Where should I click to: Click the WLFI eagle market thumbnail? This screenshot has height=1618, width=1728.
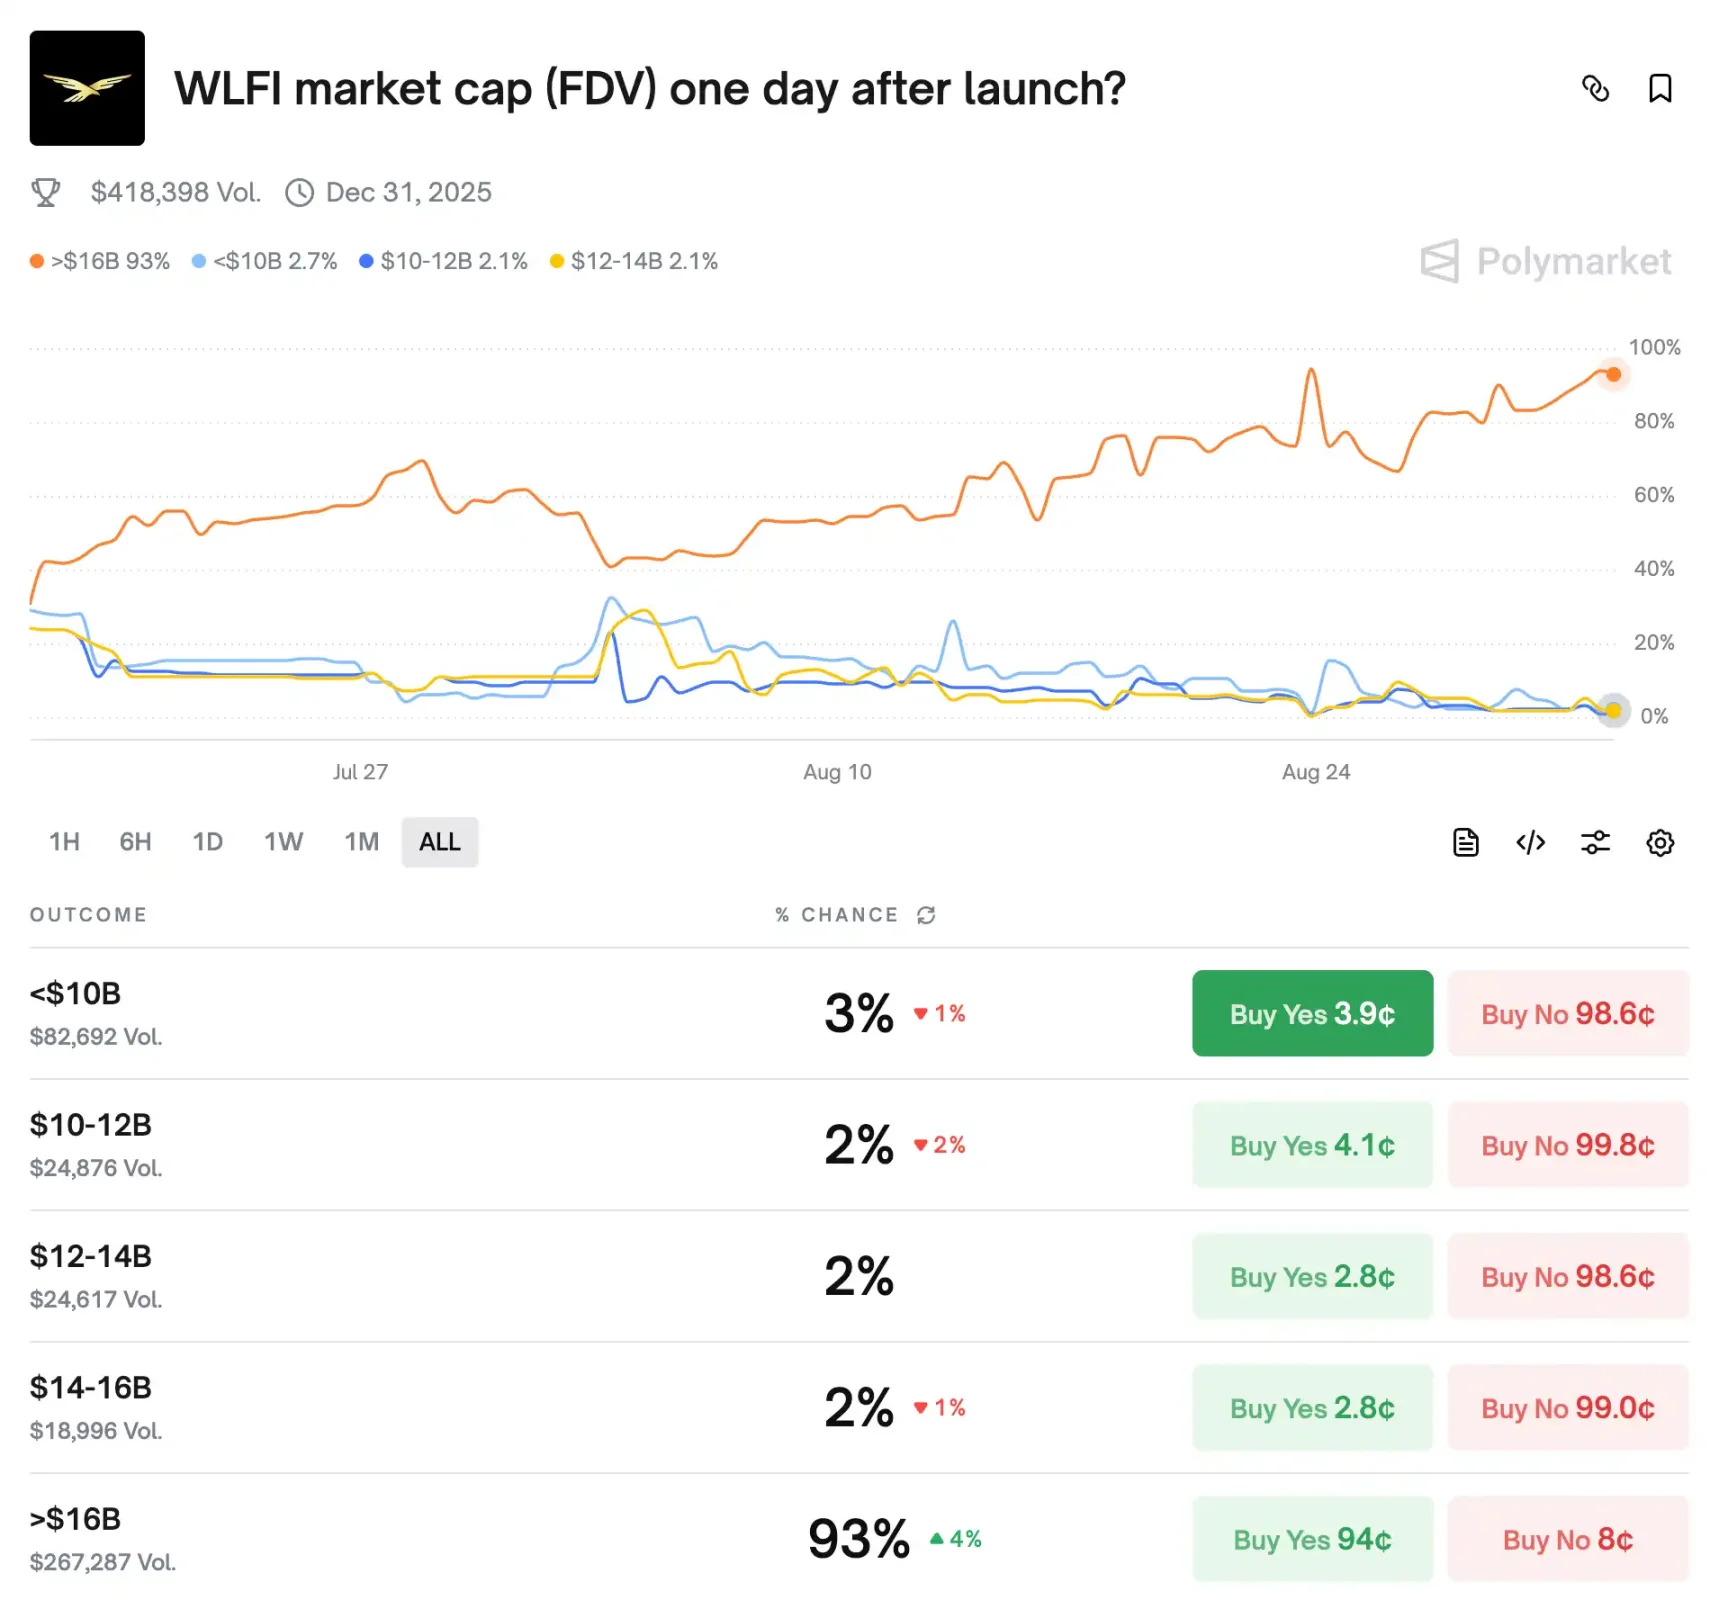click(x=86, y=88)
